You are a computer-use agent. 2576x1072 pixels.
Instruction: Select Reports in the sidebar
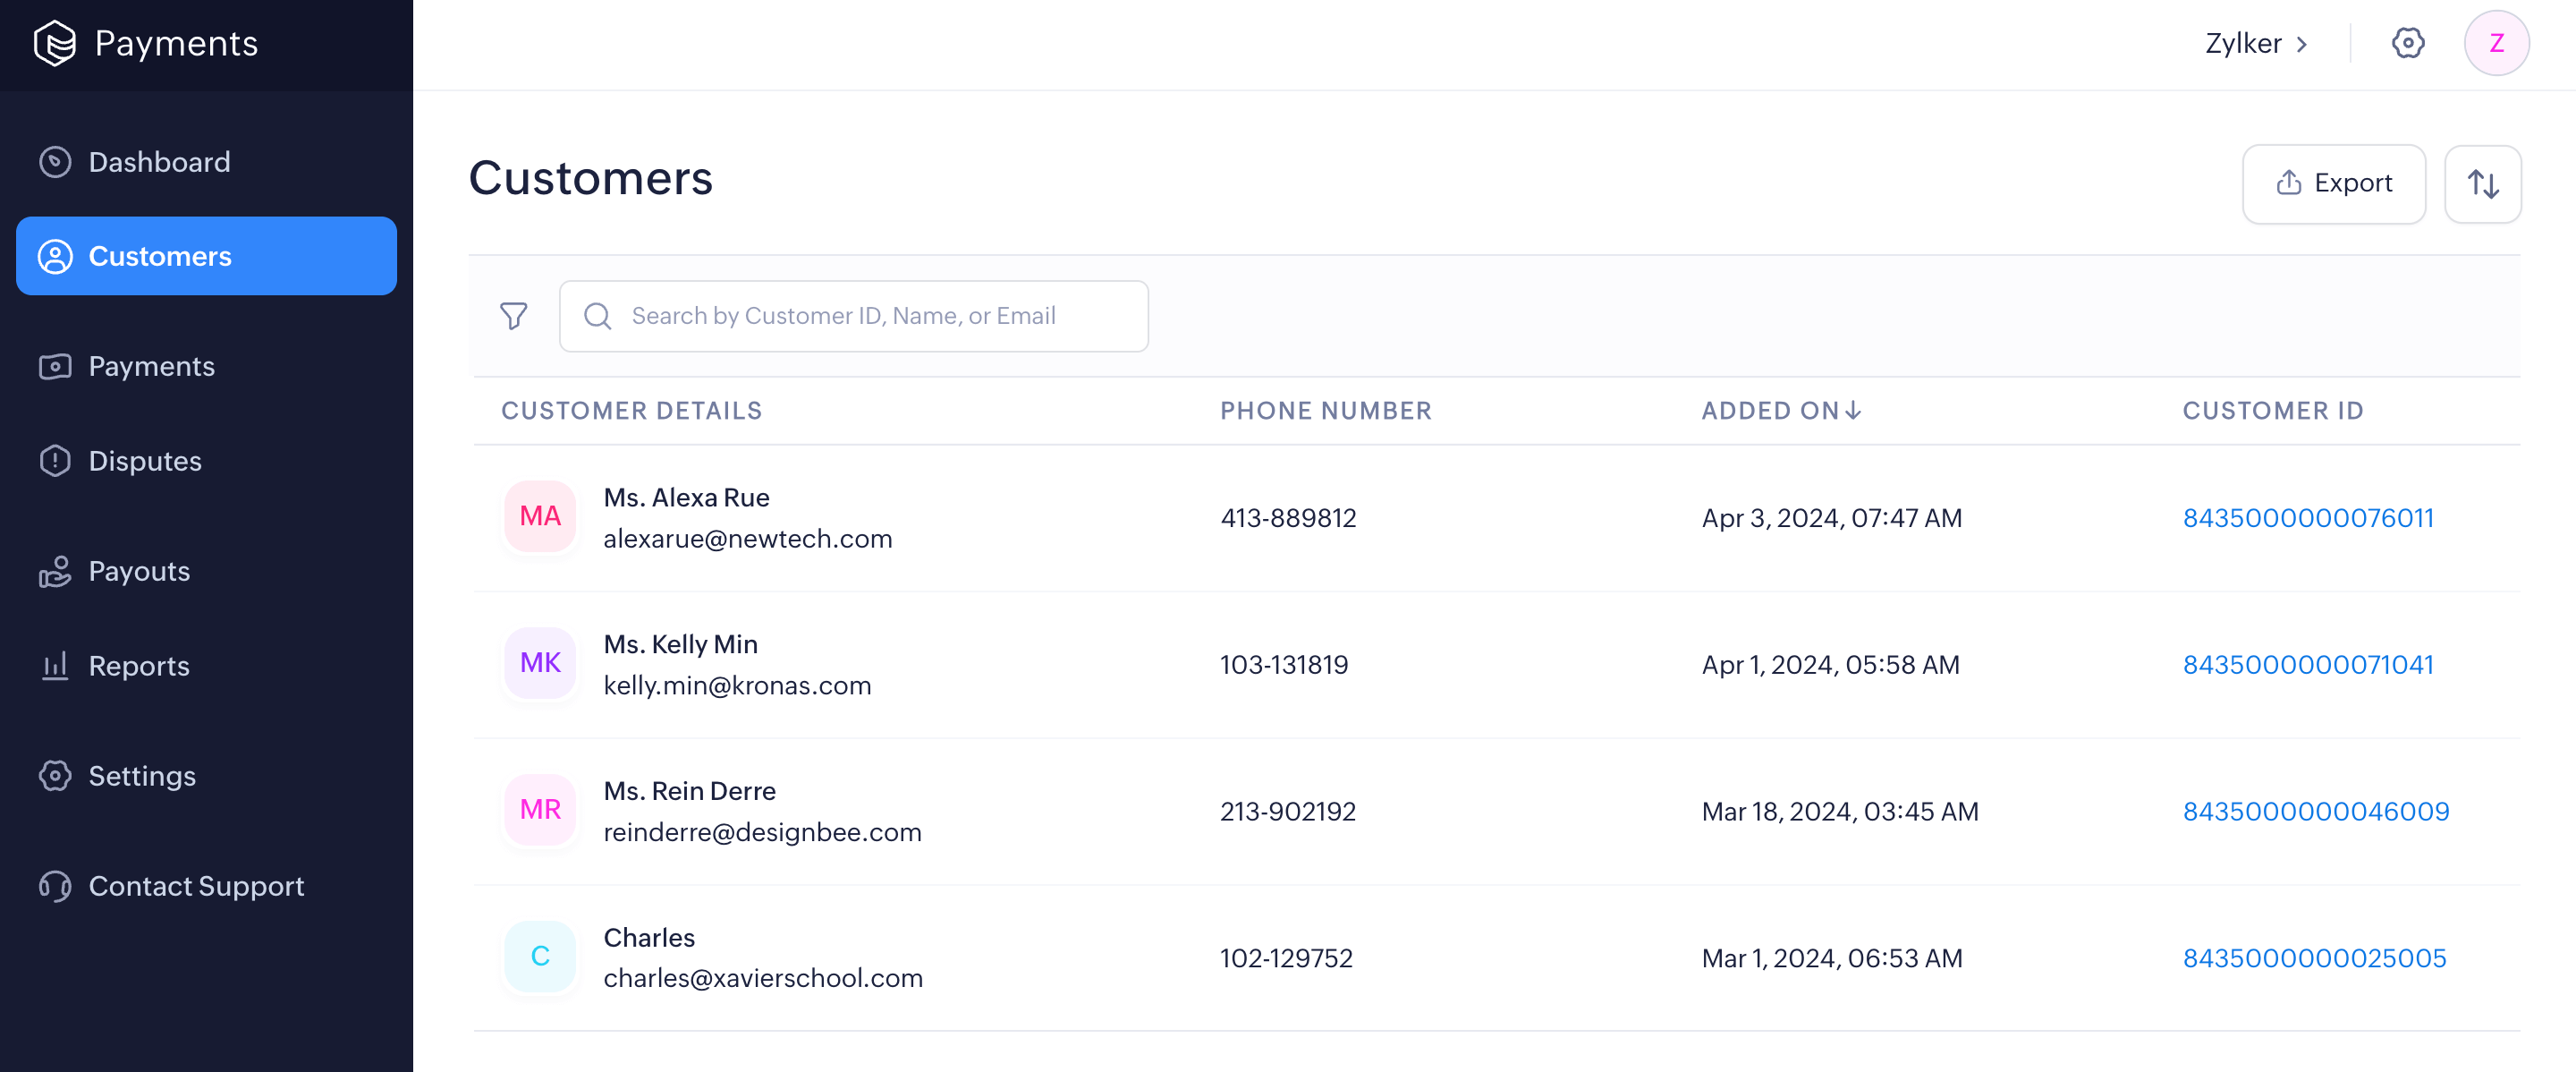pos(139,666)
